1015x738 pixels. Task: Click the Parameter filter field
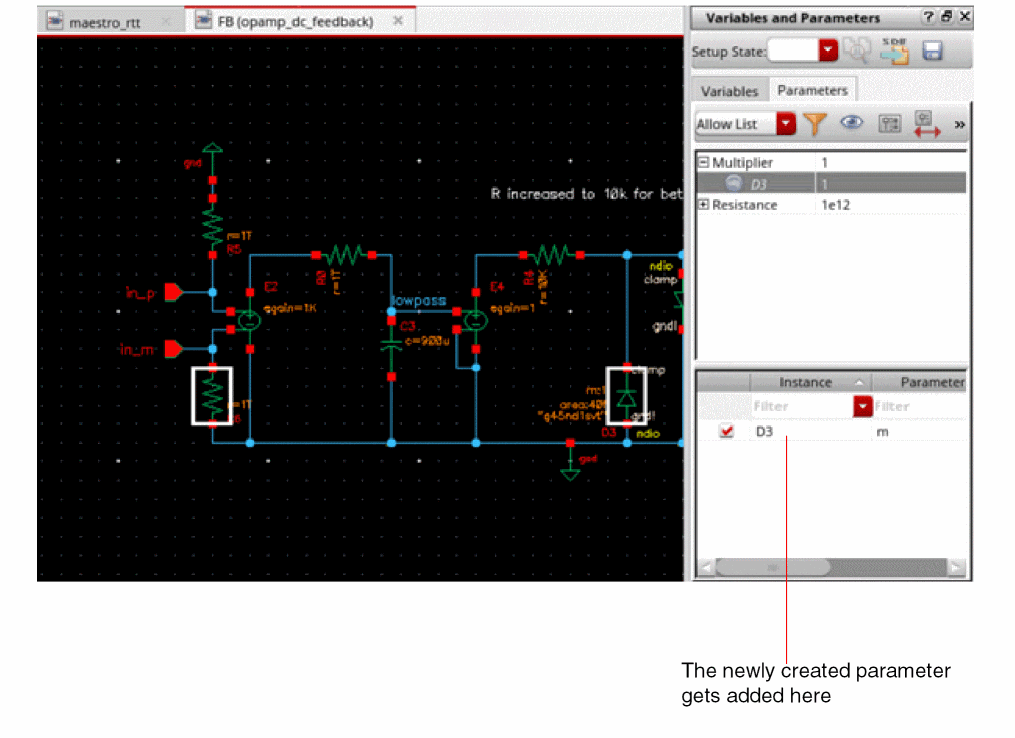[x=920, y=407]
